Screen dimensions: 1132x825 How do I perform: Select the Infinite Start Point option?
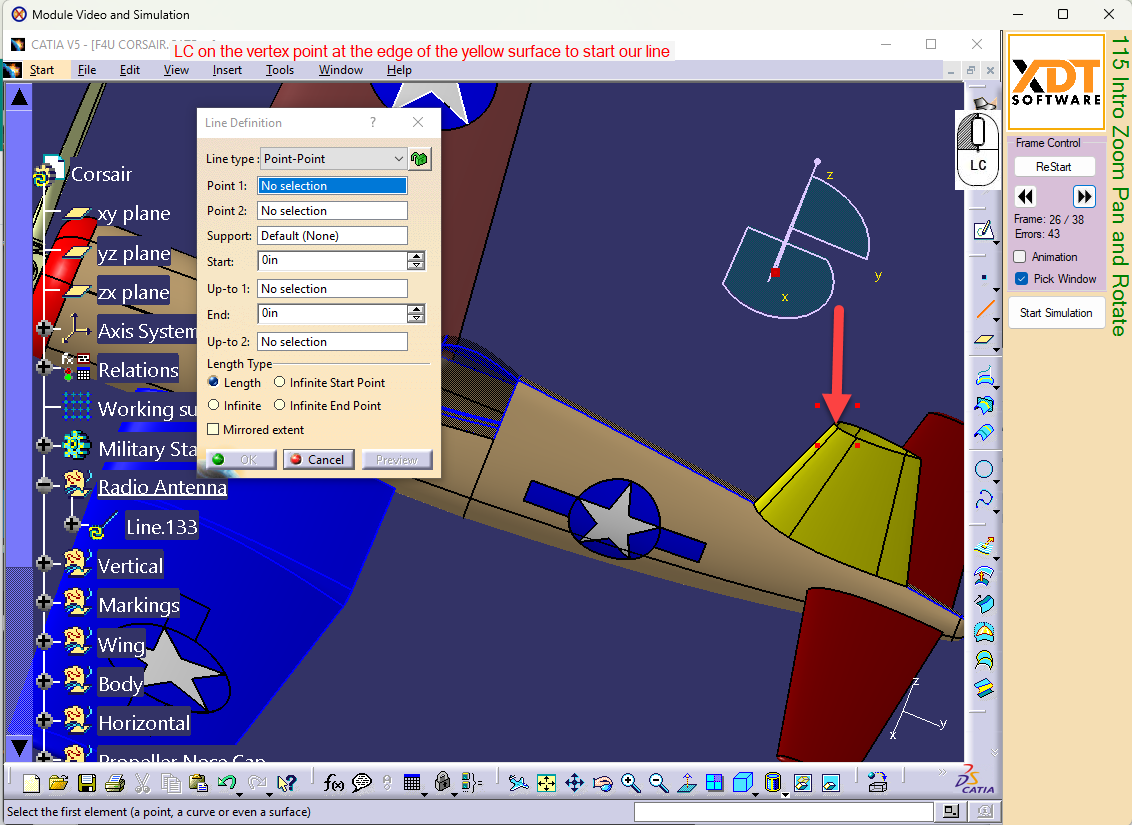coord(279,382)
